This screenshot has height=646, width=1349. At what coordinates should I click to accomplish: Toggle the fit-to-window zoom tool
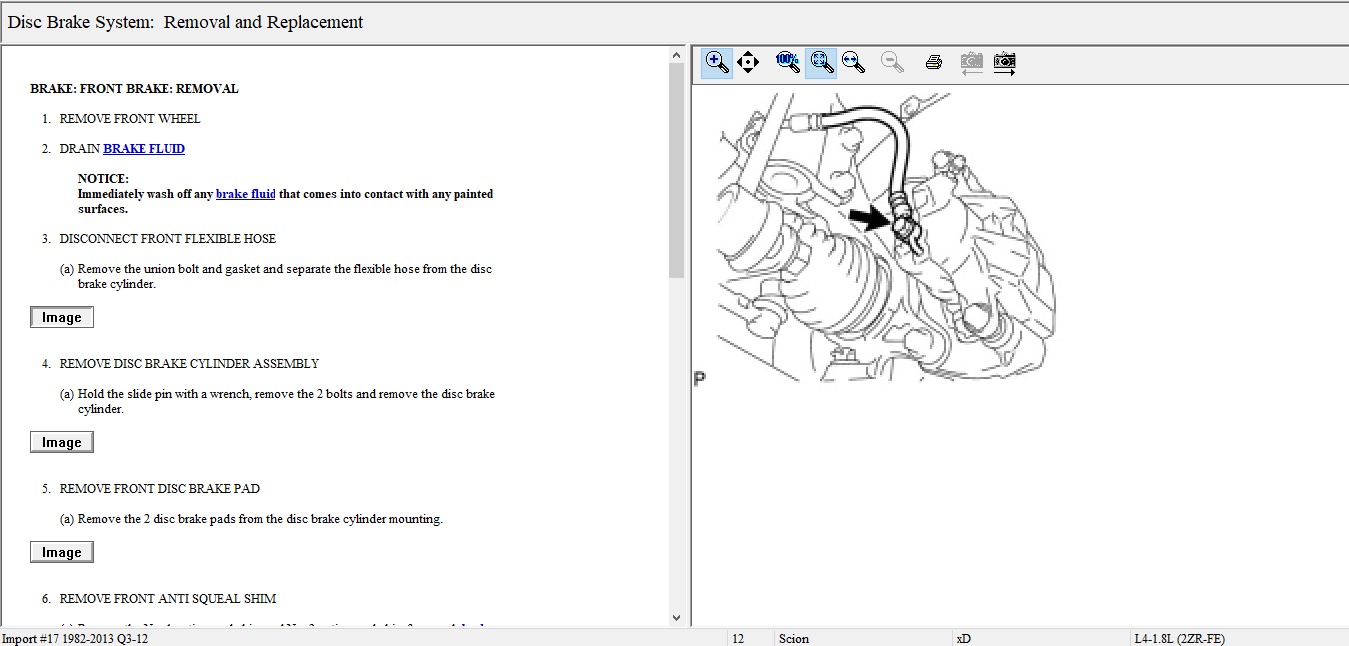click(822, 62)
